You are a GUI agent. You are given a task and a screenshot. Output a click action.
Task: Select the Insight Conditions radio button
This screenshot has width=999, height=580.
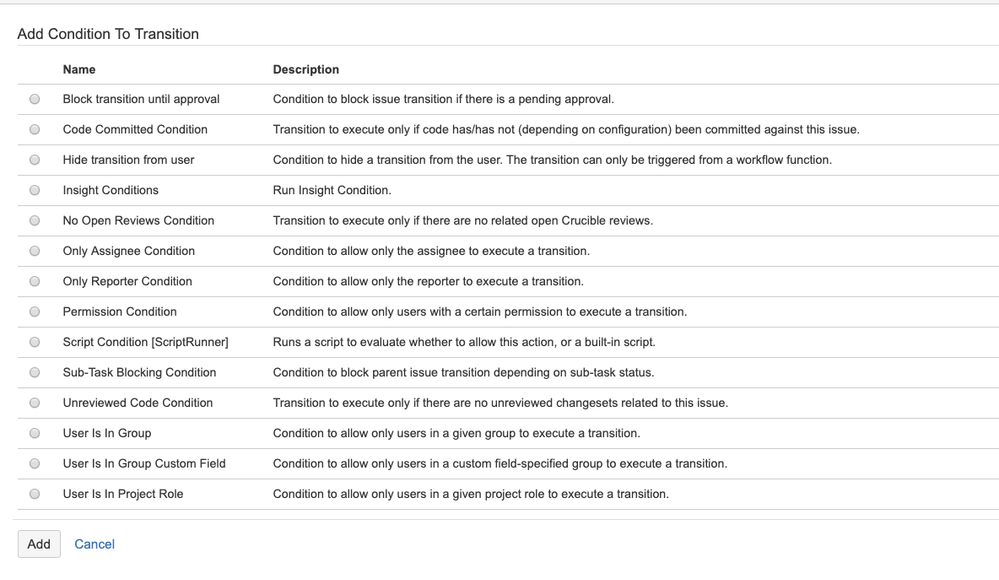coord(34,190)
